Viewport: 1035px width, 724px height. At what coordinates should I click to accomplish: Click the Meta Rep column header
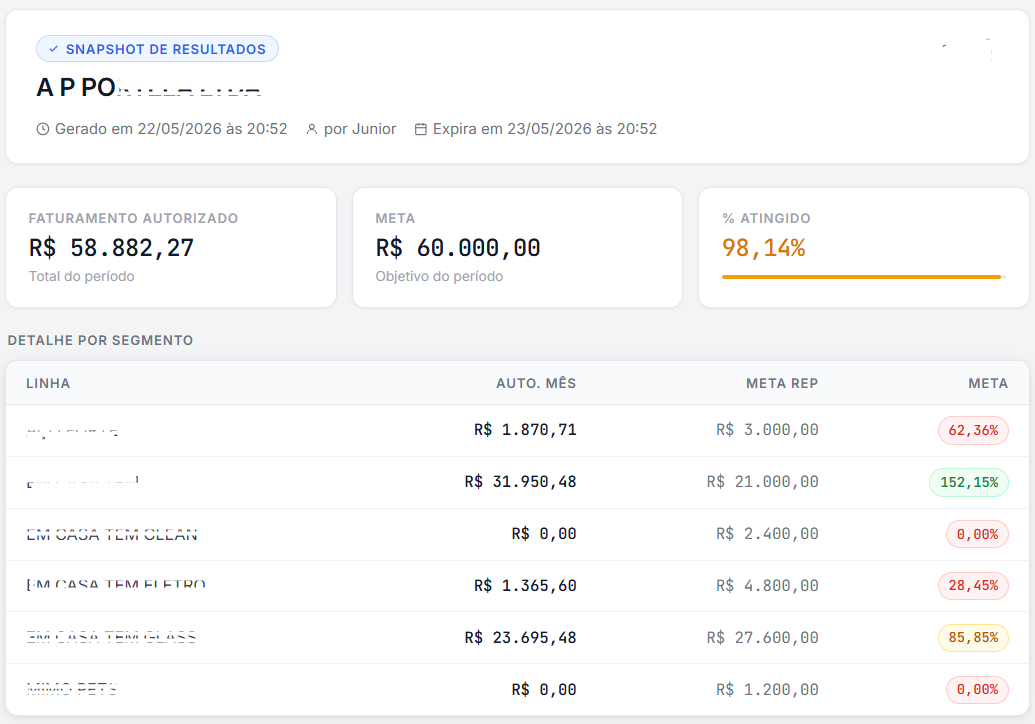pyautogui.click(x=782, y=383)
